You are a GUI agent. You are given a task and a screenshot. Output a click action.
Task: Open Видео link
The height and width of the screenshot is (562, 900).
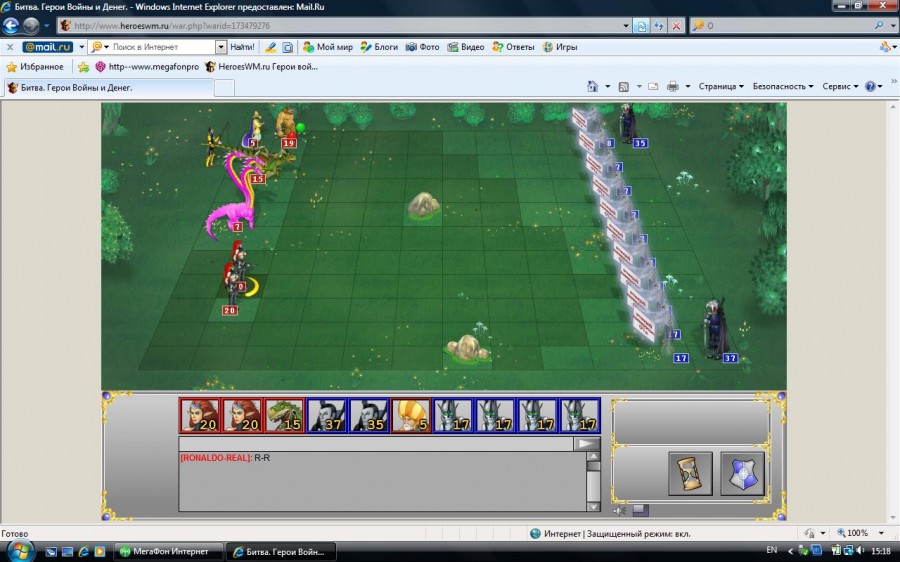(x=466, y=47)
